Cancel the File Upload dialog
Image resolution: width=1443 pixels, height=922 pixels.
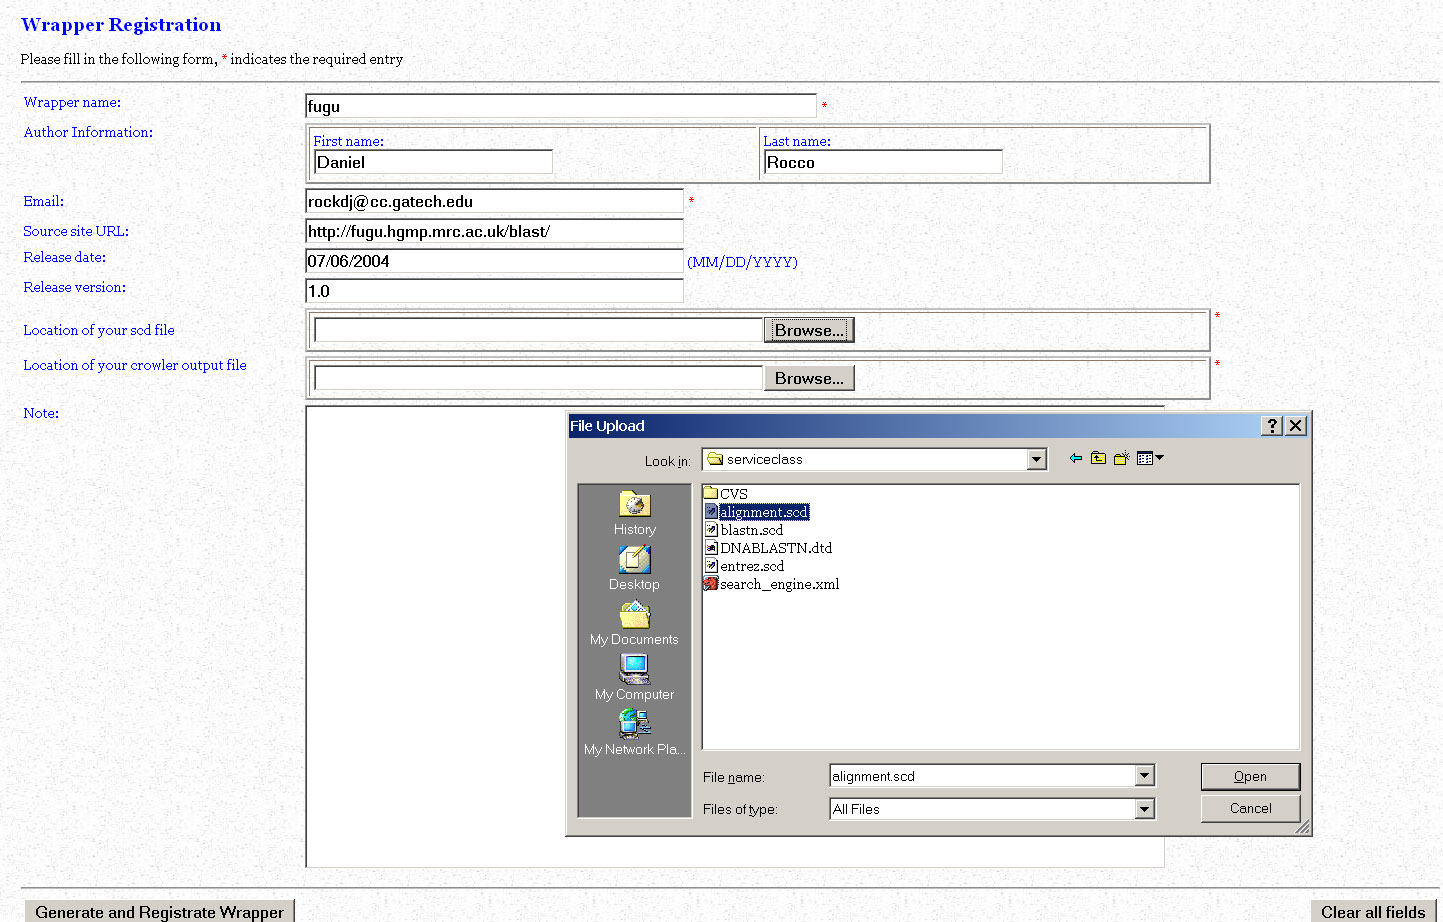[x=1250, y=808]
